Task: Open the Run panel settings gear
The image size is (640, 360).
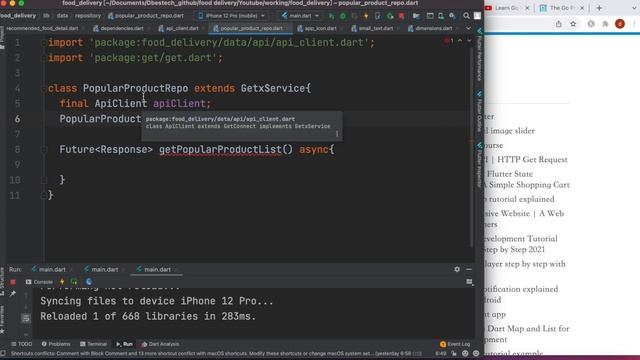Action: (x=457, y=269)
